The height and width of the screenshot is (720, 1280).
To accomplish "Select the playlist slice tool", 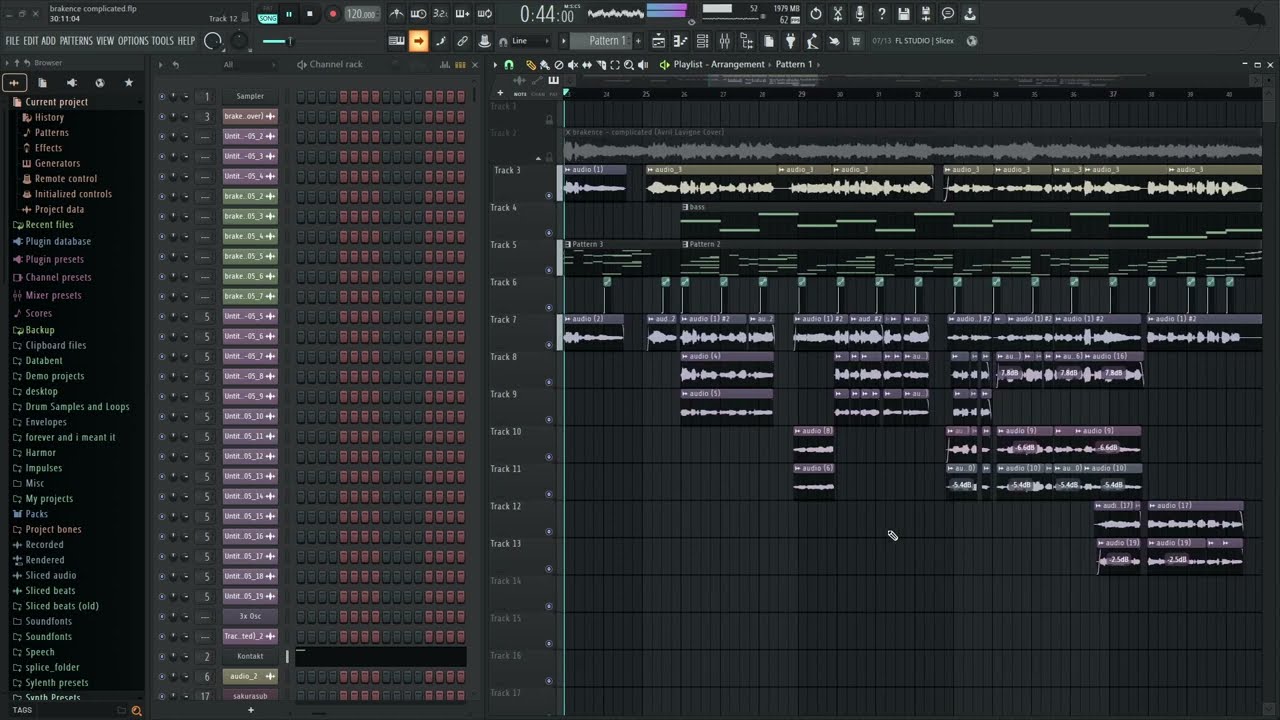I will (601, 65).
